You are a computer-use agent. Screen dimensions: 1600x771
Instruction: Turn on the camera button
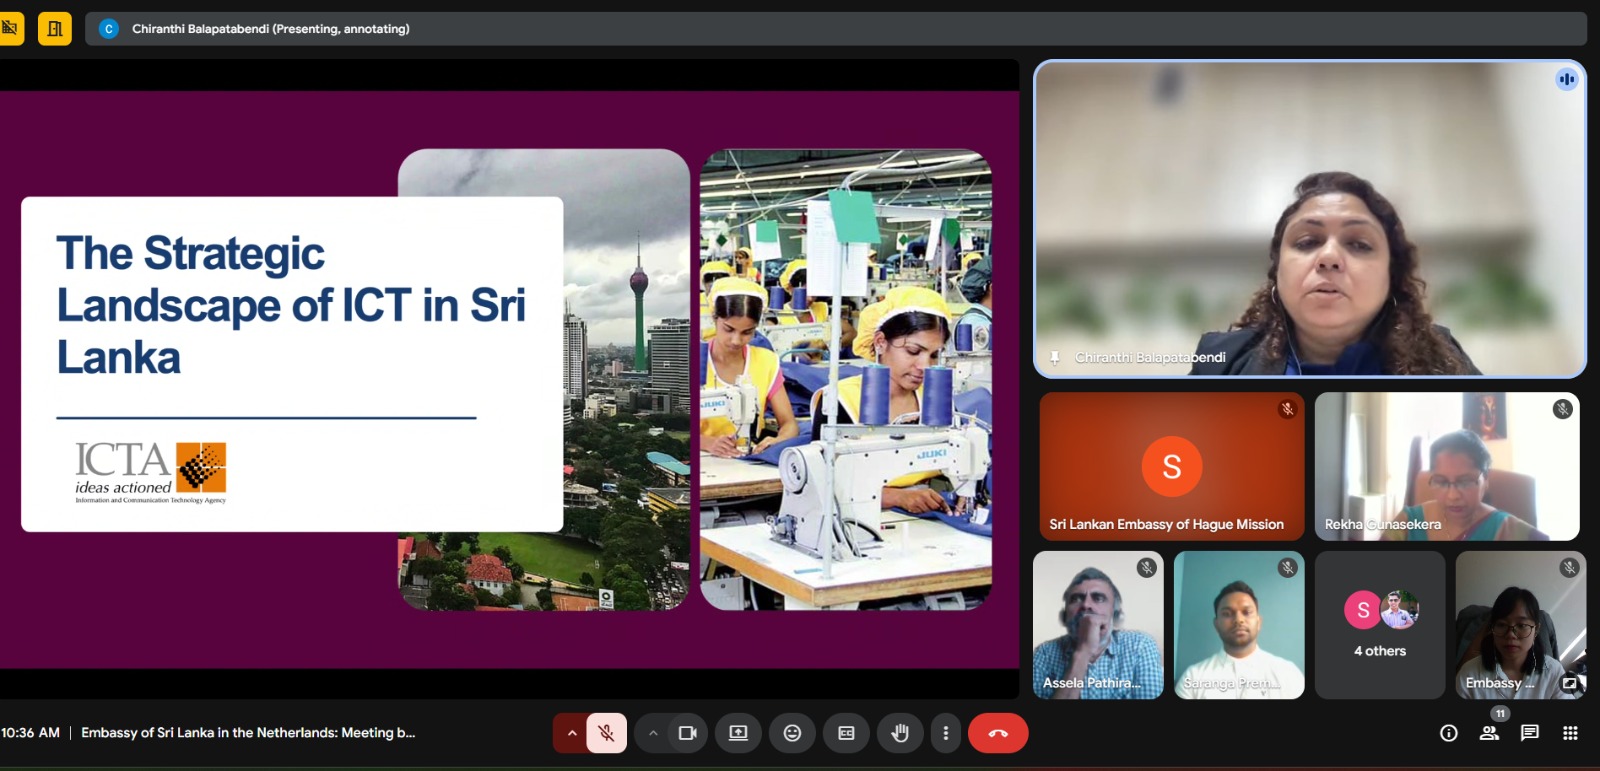pos(688,733)
